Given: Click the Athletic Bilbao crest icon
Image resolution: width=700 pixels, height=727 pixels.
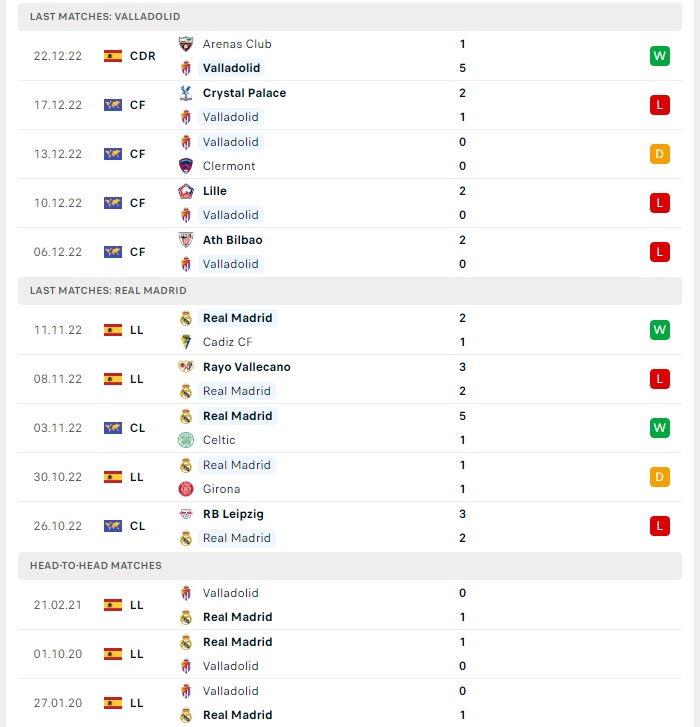Looking at the screenshot, I should pos(186,240).
